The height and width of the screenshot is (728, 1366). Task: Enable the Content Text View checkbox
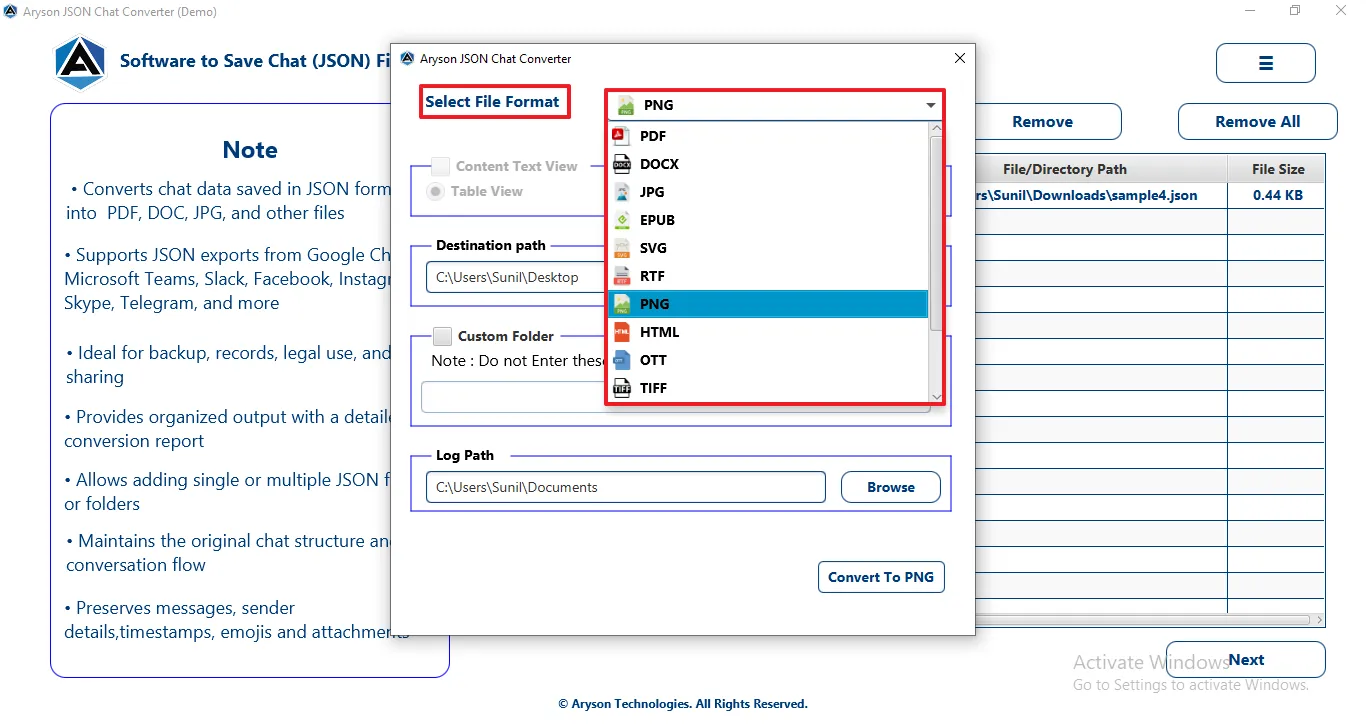[x=440, y=166]
